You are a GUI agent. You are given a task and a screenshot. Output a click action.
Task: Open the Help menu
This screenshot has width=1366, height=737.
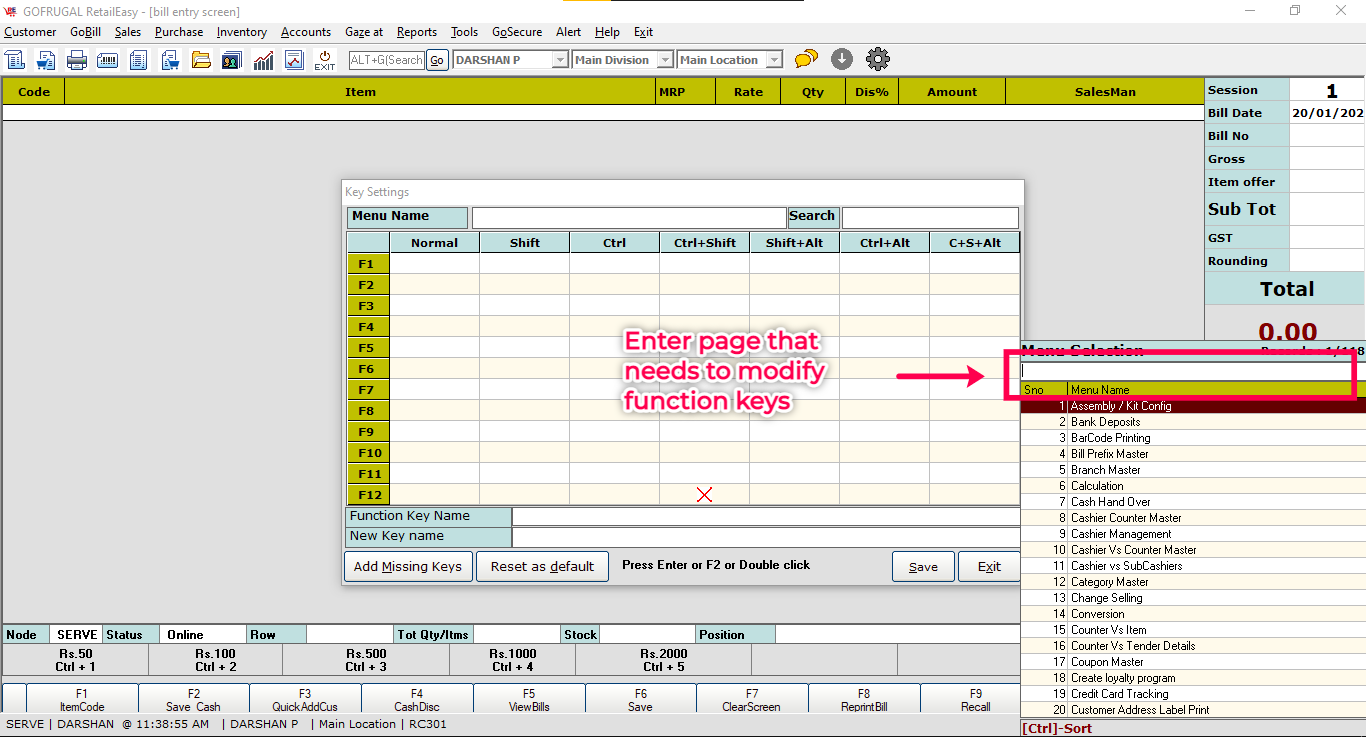pos(607,32)
